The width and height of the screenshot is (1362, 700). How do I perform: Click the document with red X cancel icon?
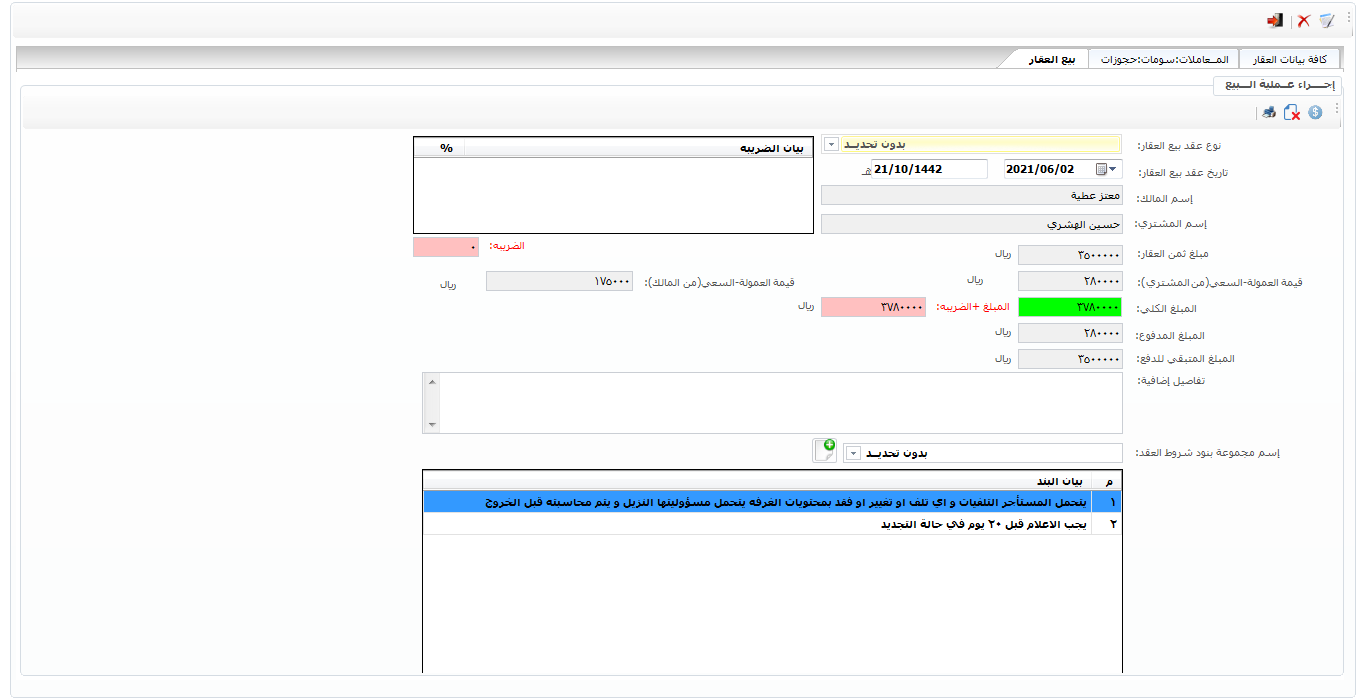coord(1292,112)
